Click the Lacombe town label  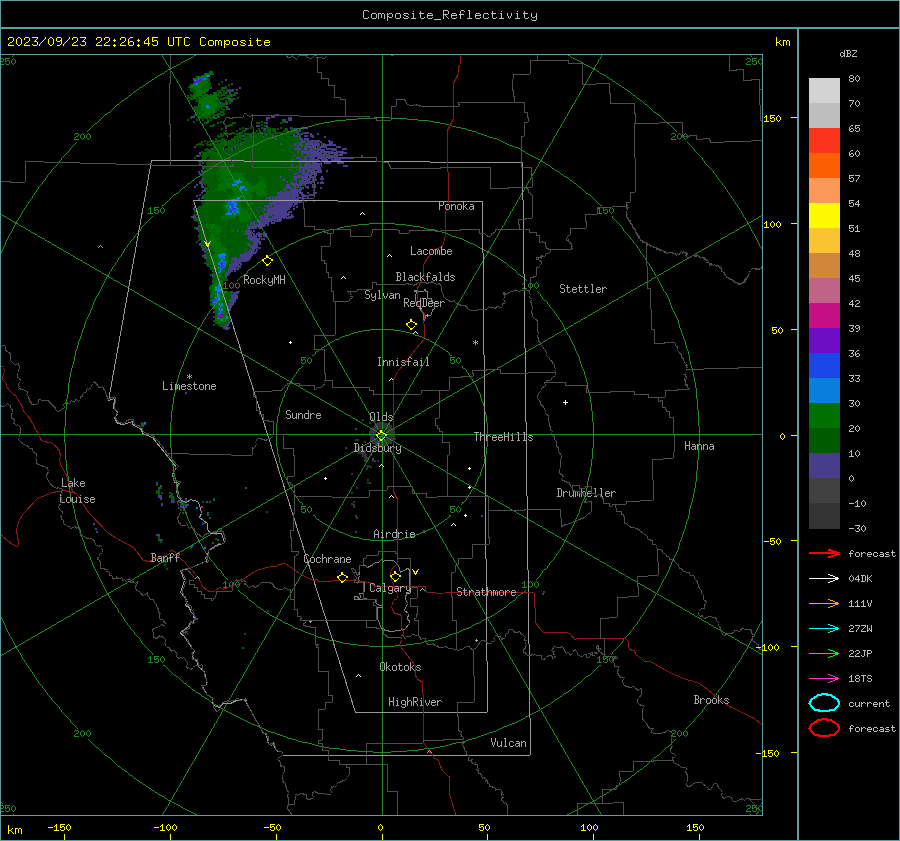pyautogui.click(x=431, y=251)
